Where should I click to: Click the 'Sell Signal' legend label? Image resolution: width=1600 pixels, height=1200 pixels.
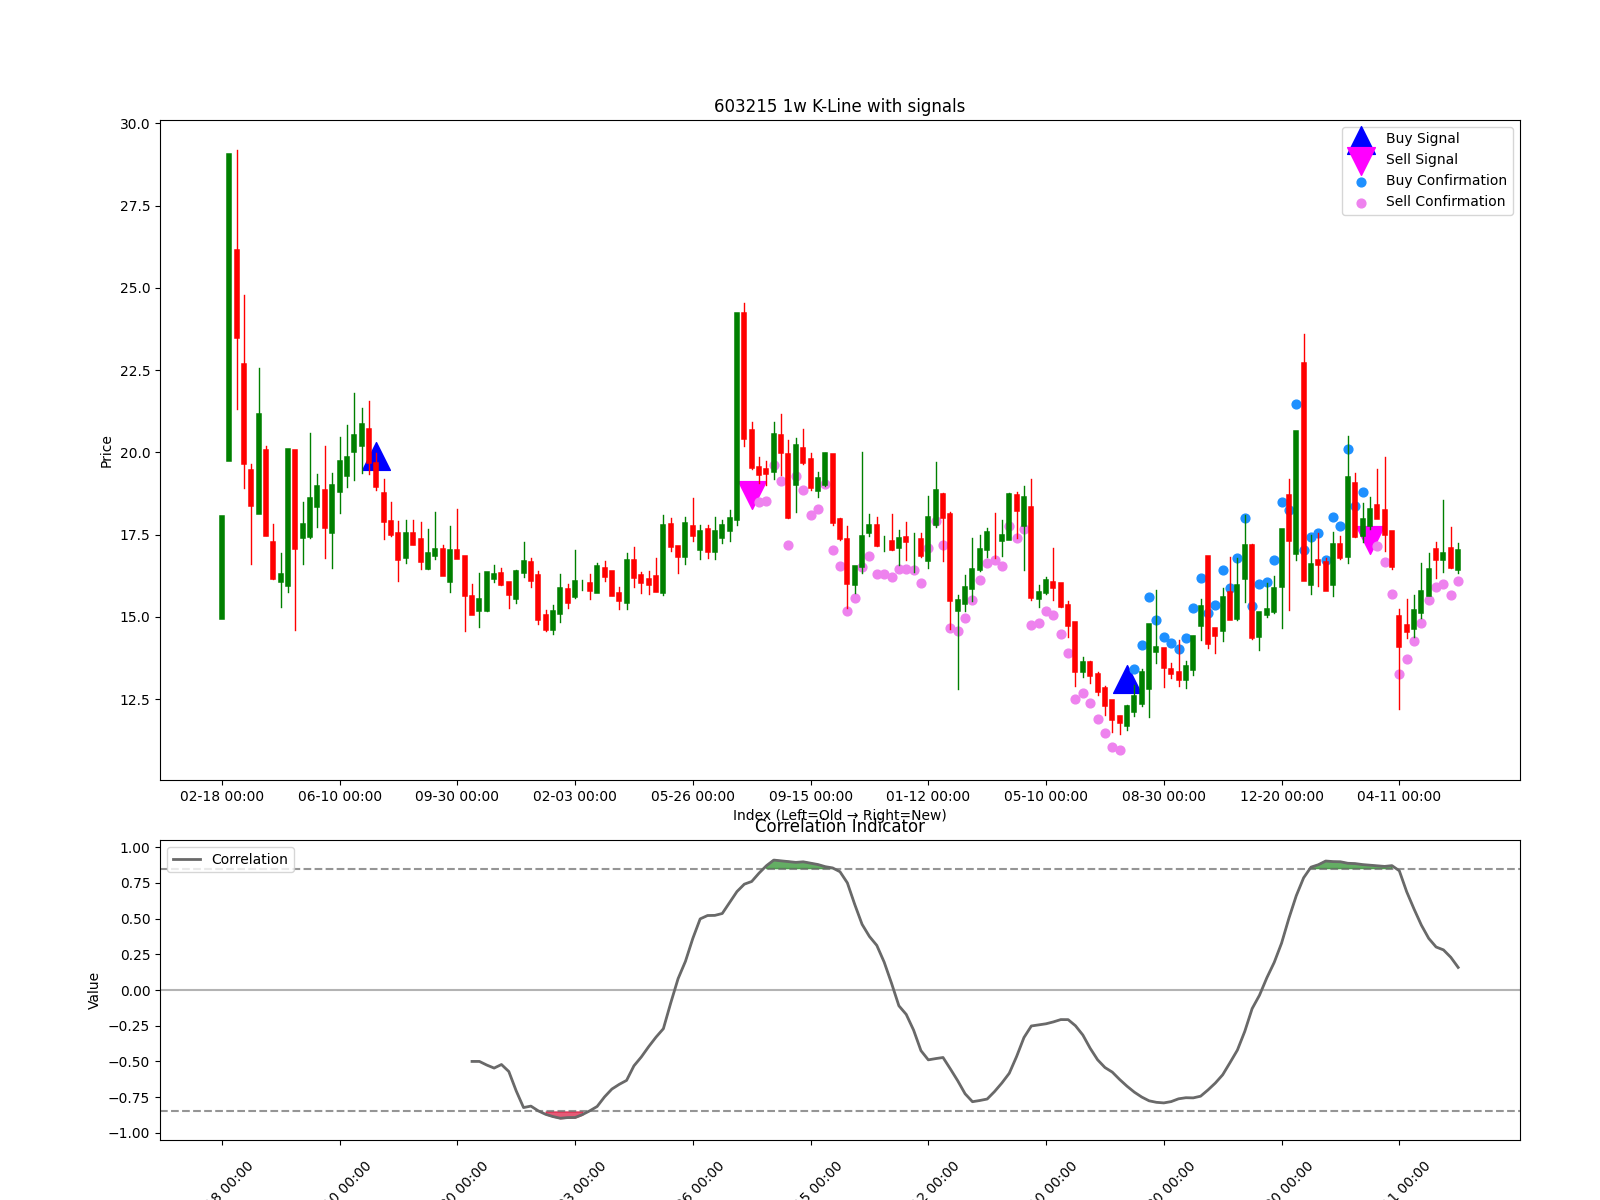1422,160
